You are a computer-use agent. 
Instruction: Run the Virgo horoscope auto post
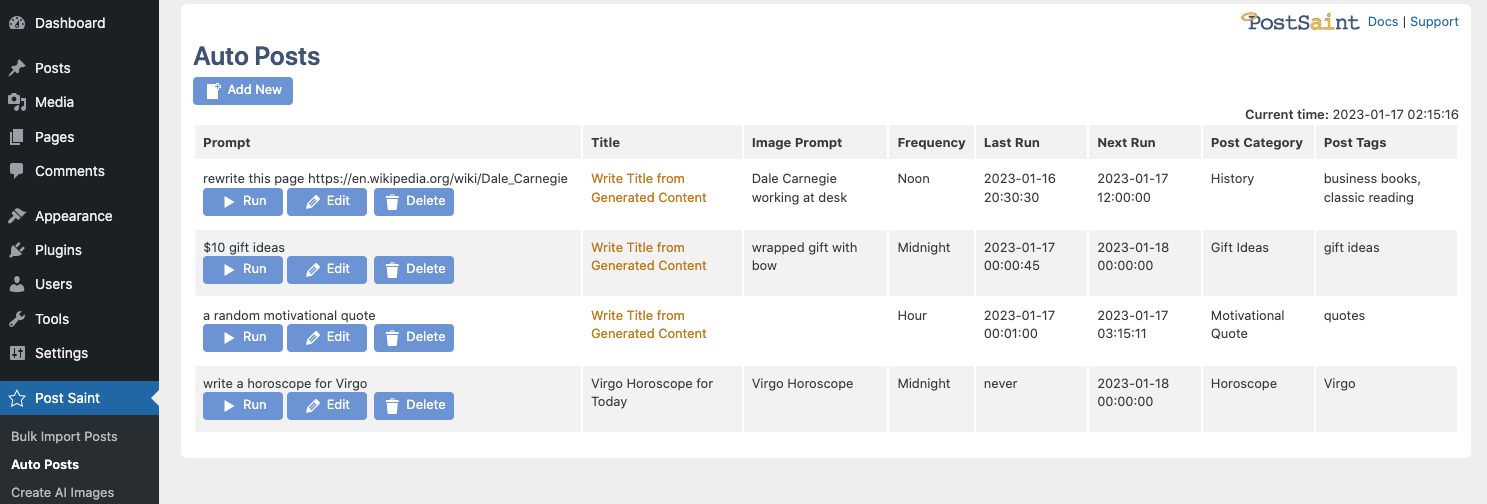click(243, 406)
